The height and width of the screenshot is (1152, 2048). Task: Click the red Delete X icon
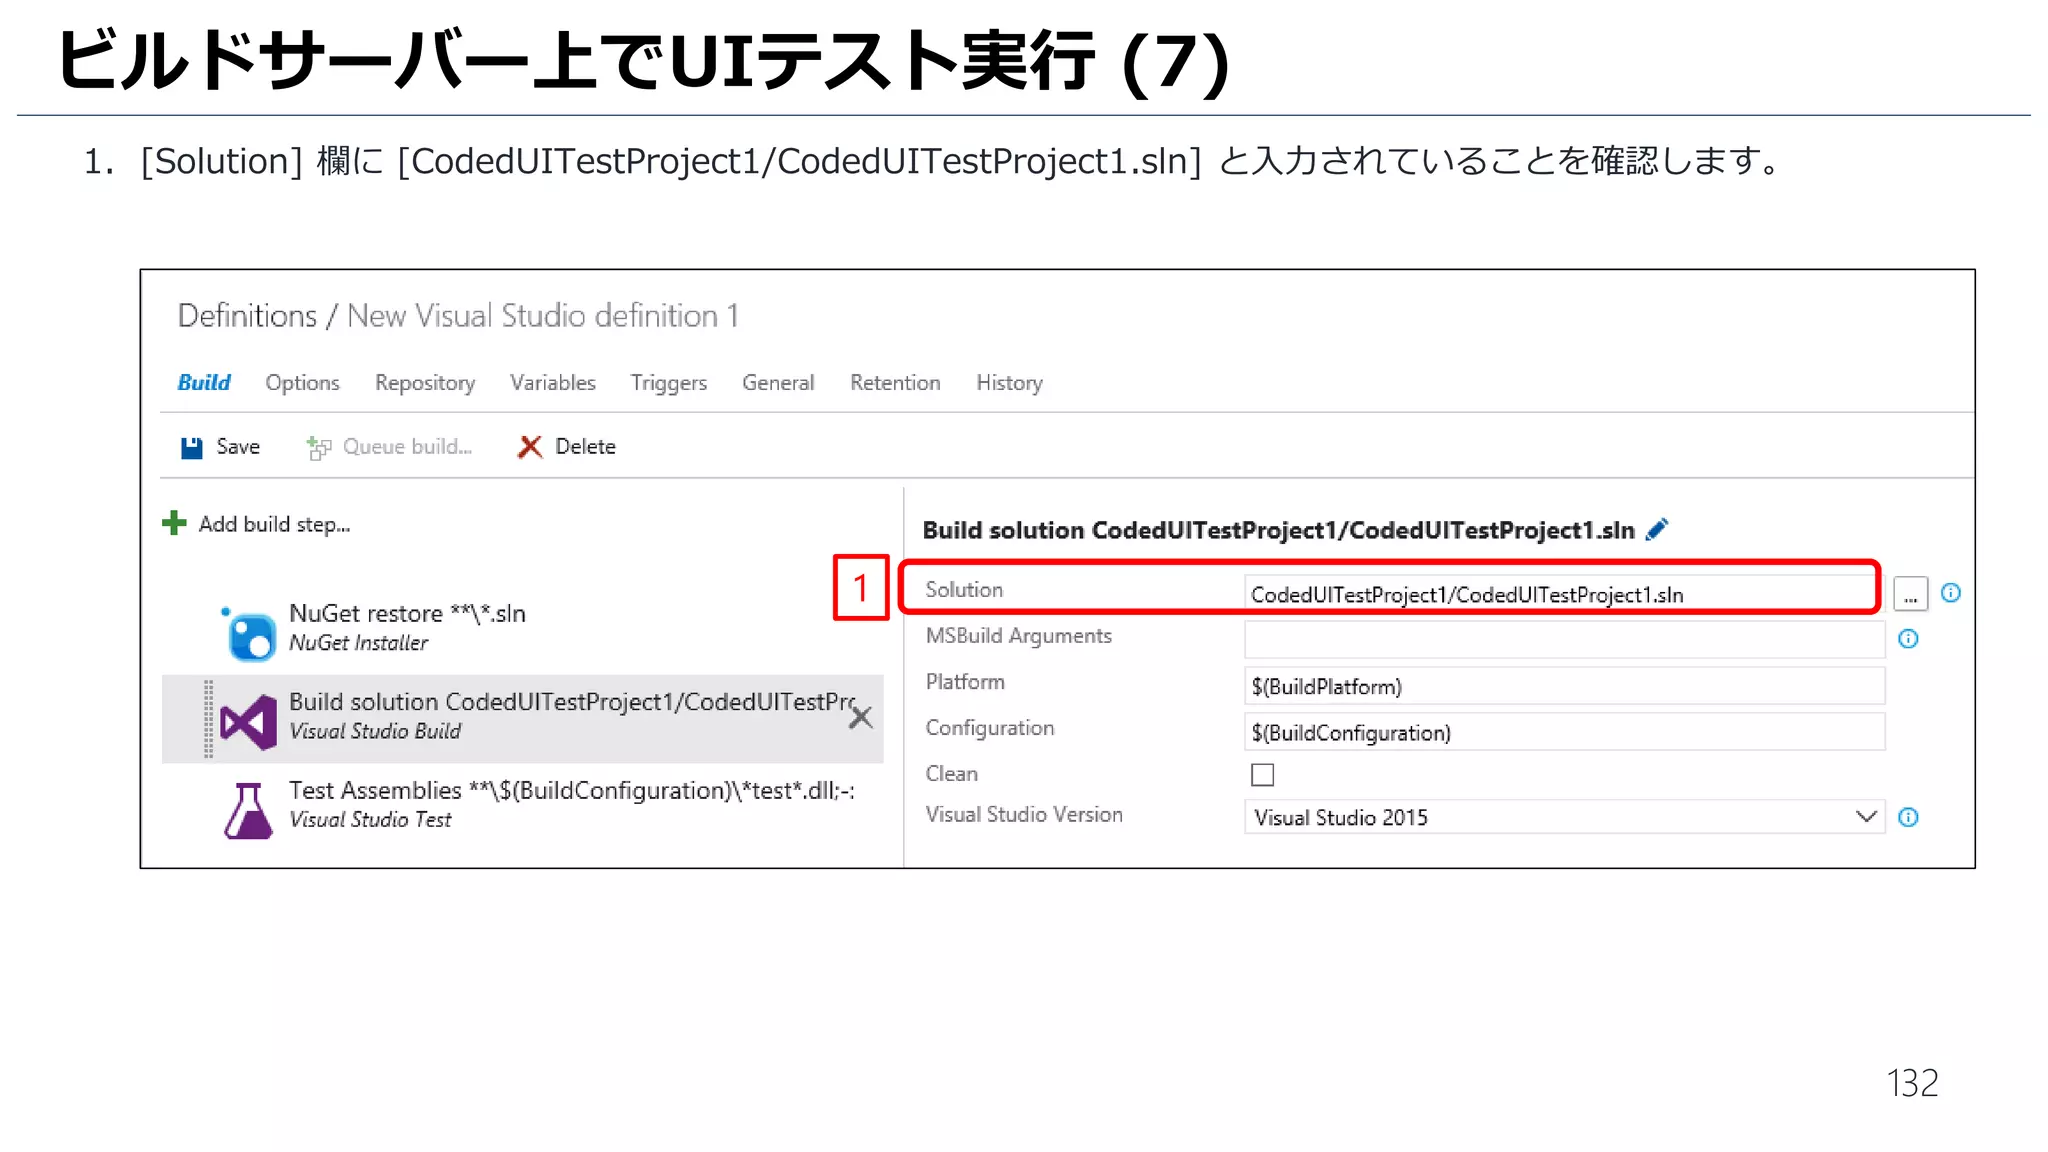pyautogui.click(x=530, y=447)
